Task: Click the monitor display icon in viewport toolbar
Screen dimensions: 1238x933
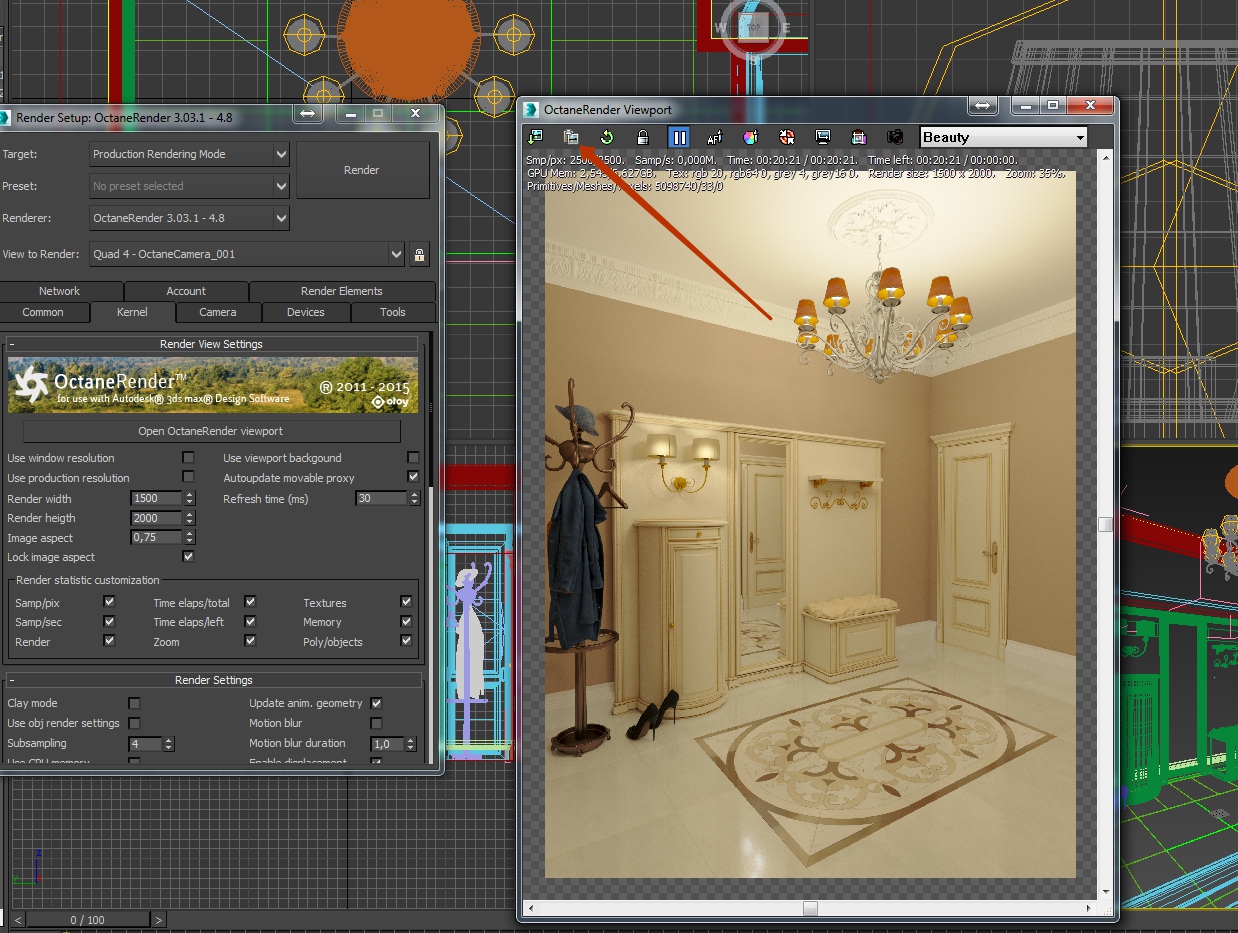Action: (x=823, y=137)
